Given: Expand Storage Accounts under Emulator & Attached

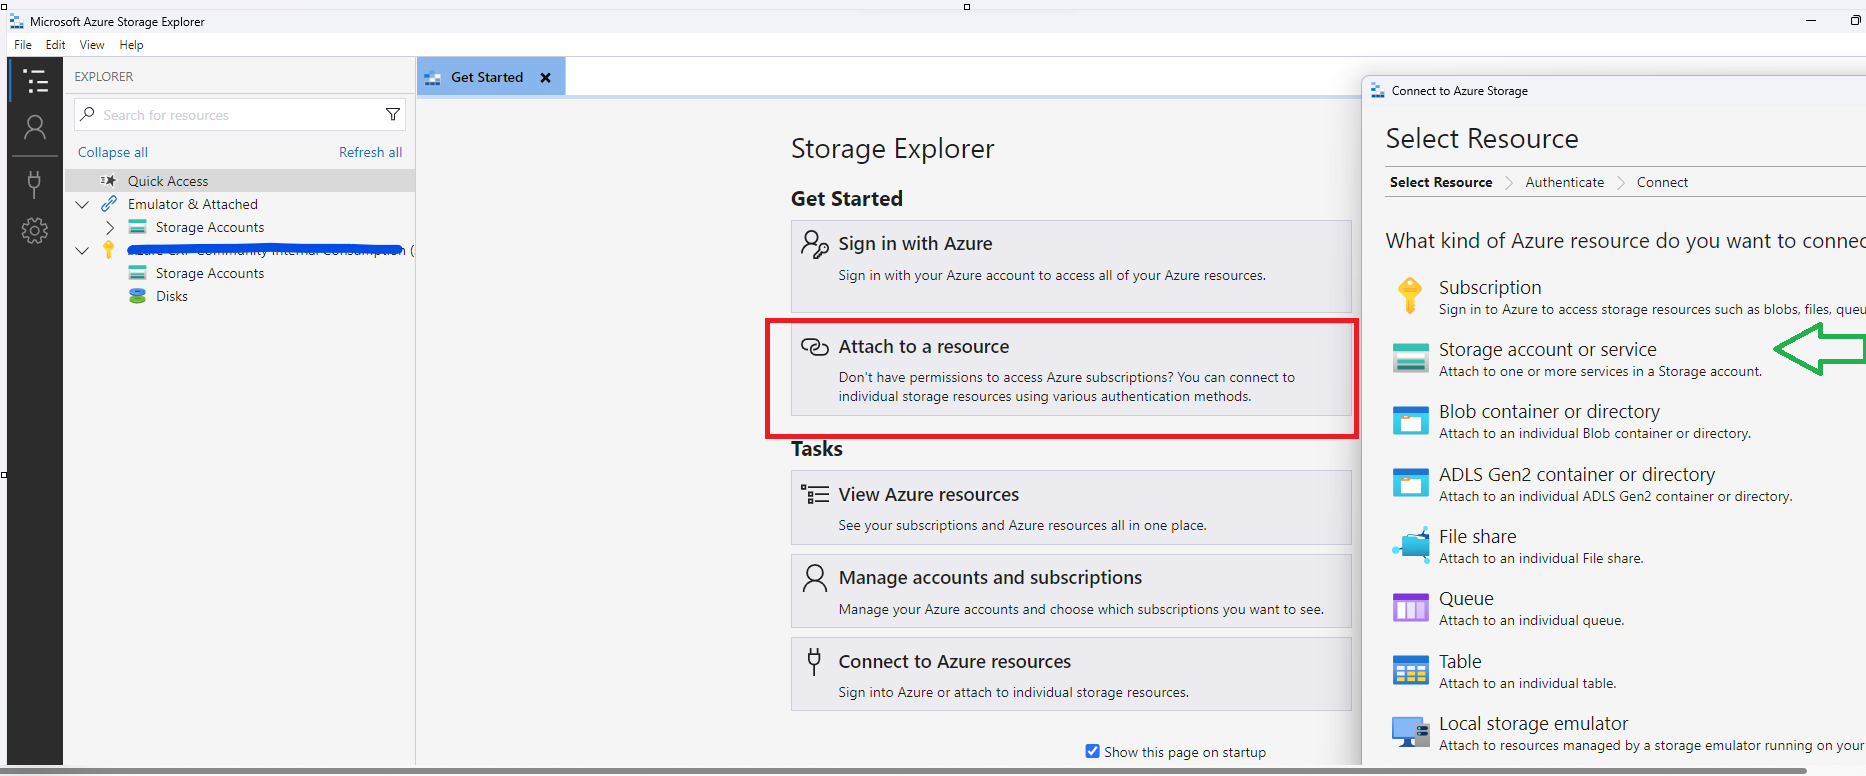Looking at the screenshot, I should pyautogui.click(x=110, y=227).
